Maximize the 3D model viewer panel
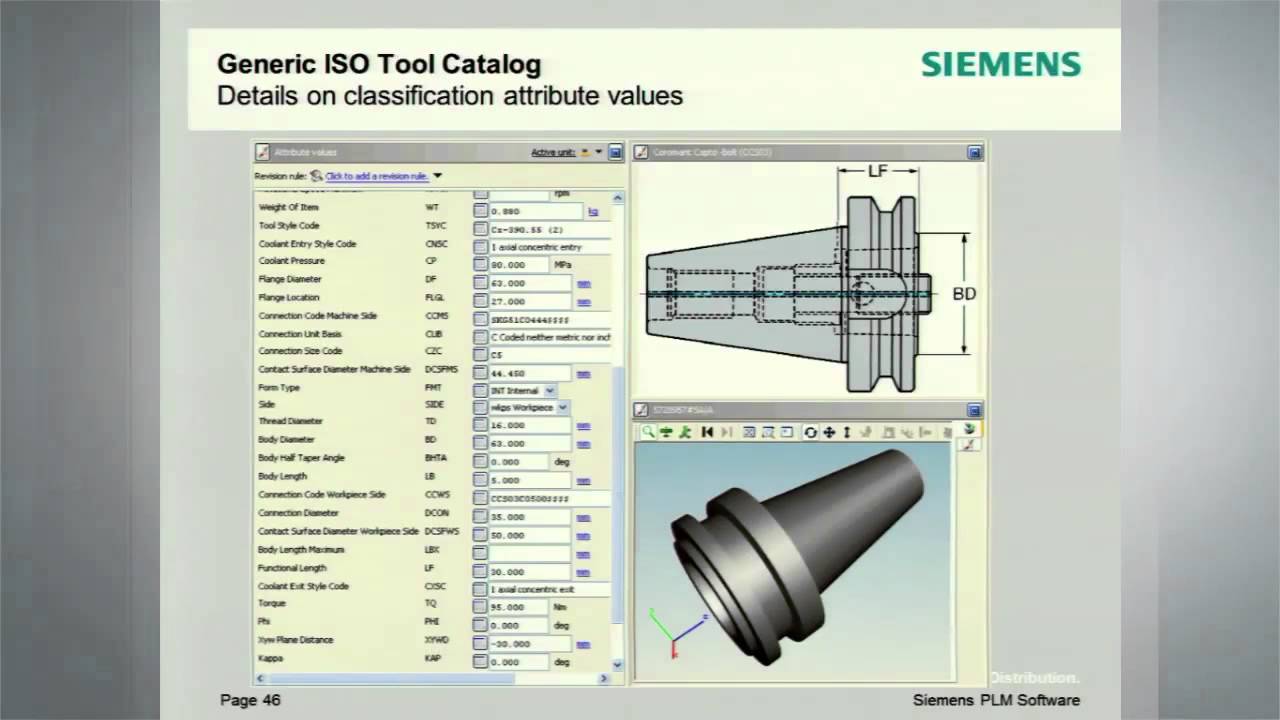Viewport: 1280px width, 720px height. (974, 410)
